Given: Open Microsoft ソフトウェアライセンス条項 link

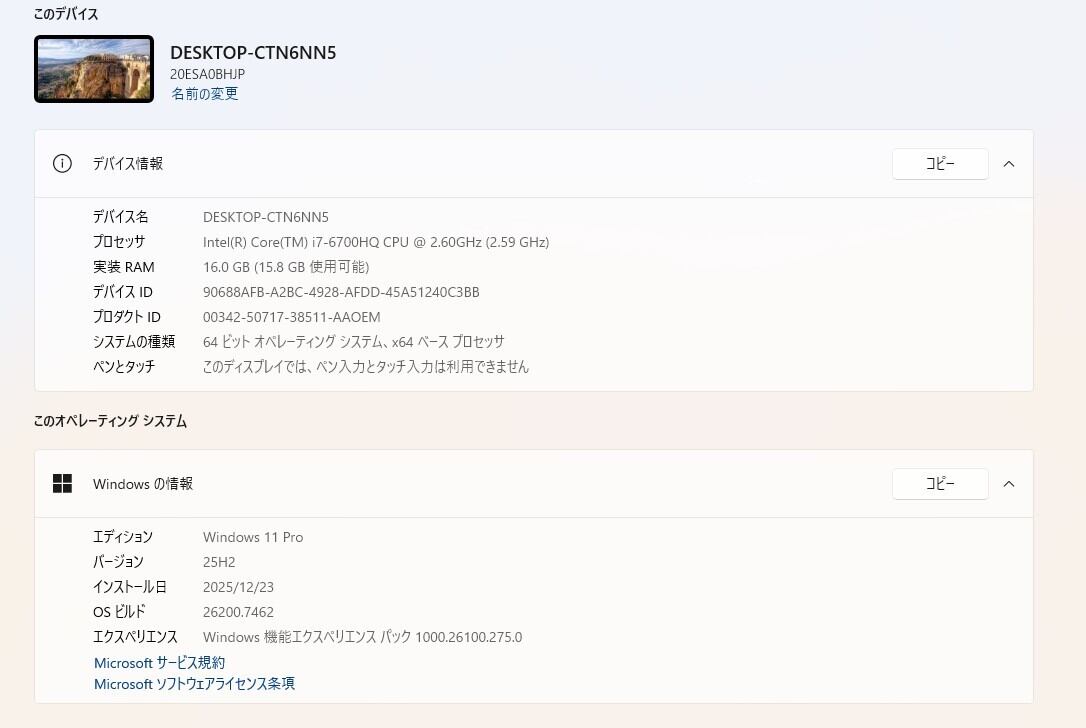Looking at the screenshot, I should [195, 684].
